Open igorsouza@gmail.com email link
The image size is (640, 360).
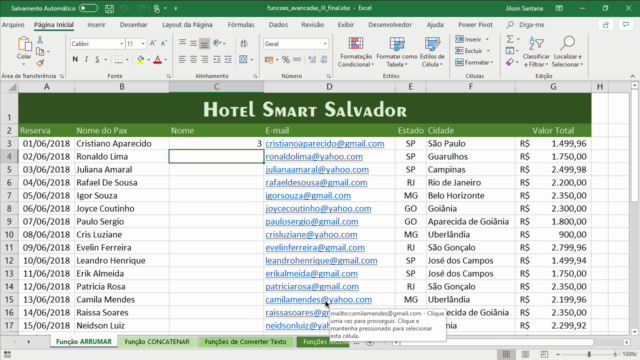308,196
